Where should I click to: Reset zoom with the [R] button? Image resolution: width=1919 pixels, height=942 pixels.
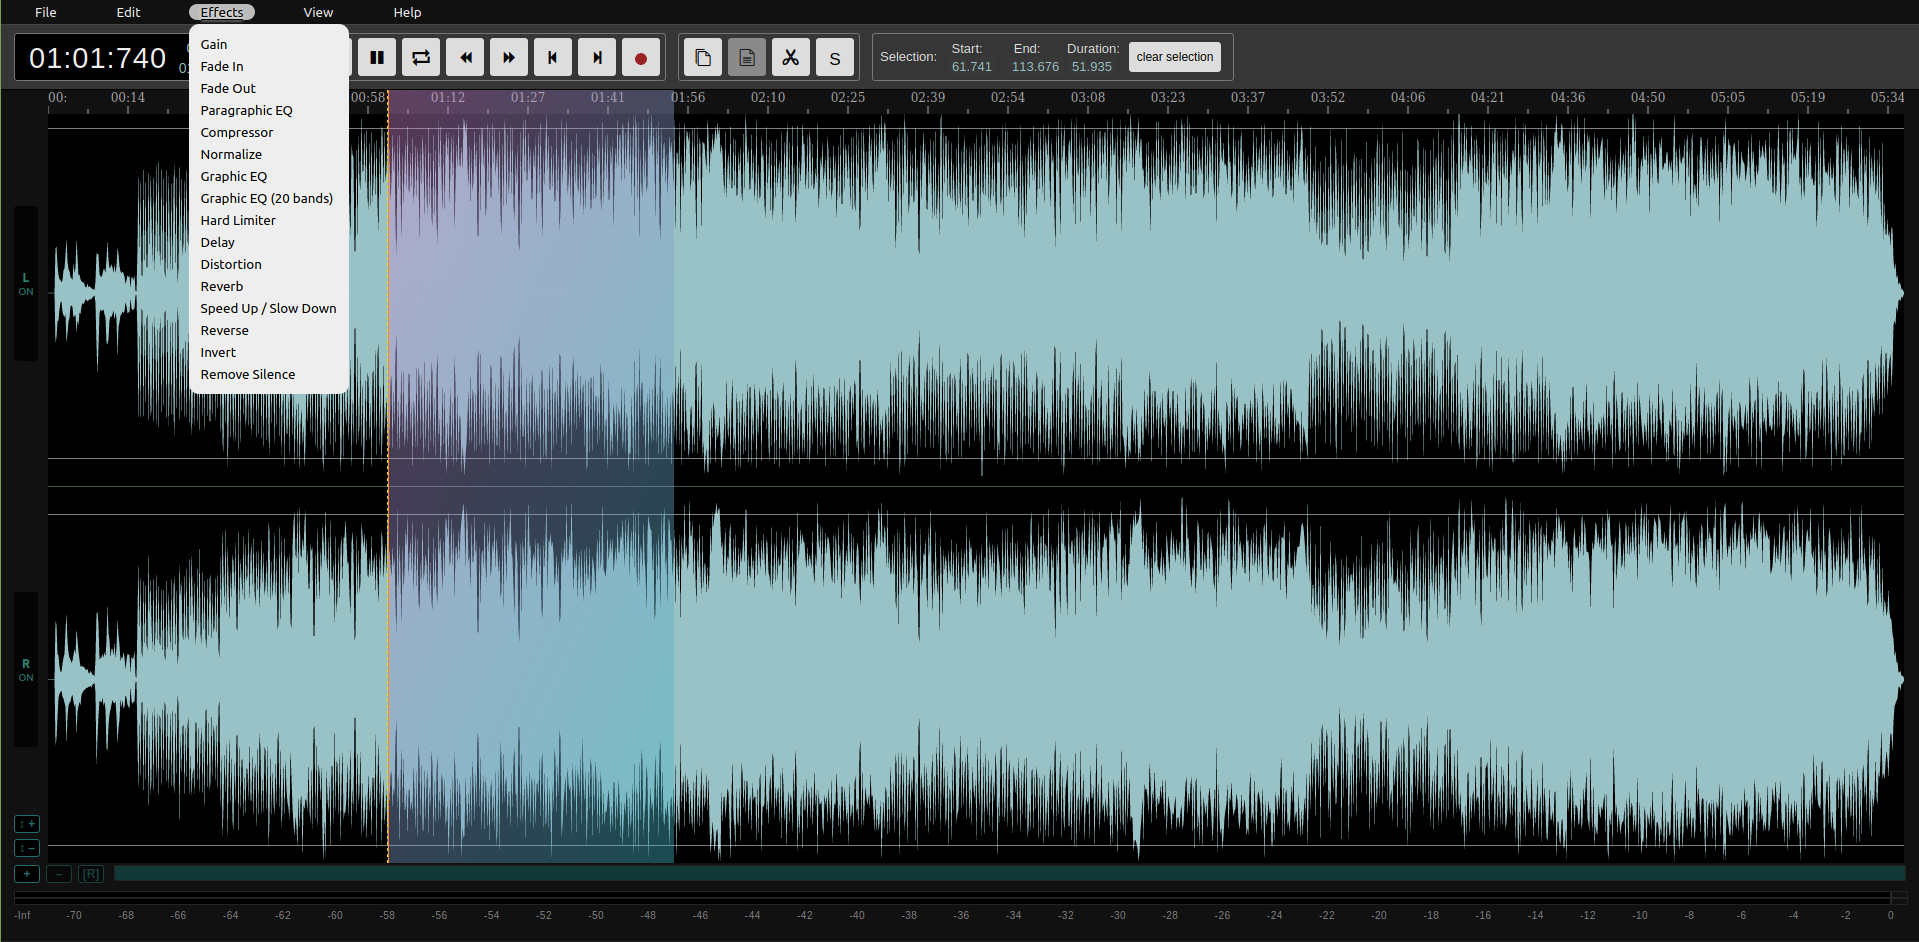[x=91, y=874]
